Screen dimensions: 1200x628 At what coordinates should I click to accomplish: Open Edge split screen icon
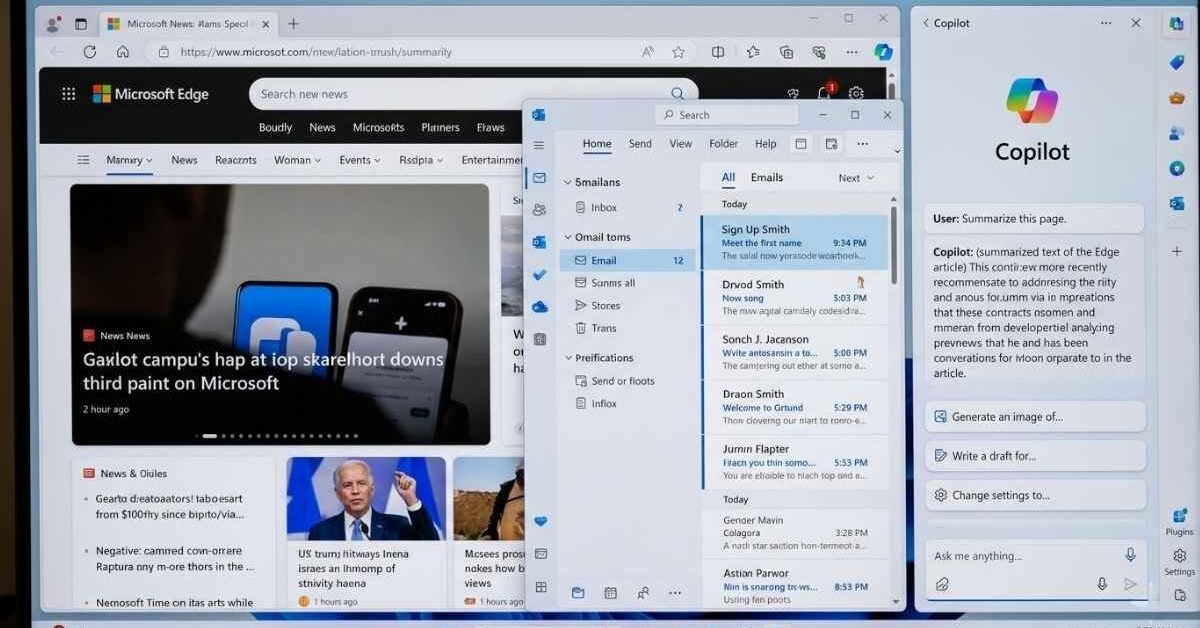tap(718, 52)
